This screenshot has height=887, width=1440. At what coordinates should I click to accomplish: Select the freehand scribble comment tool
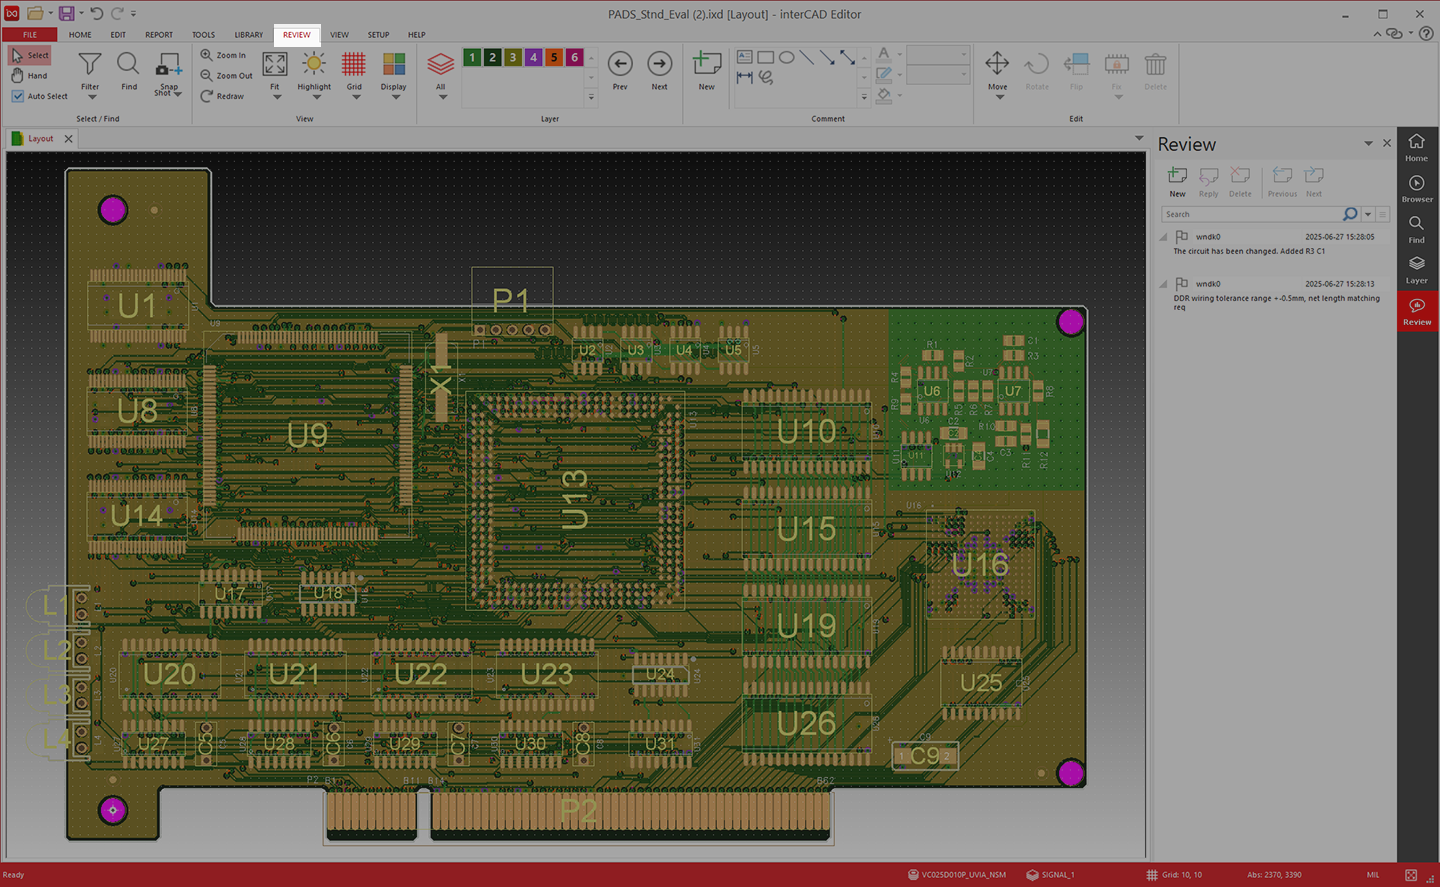(x=766, y=77)
